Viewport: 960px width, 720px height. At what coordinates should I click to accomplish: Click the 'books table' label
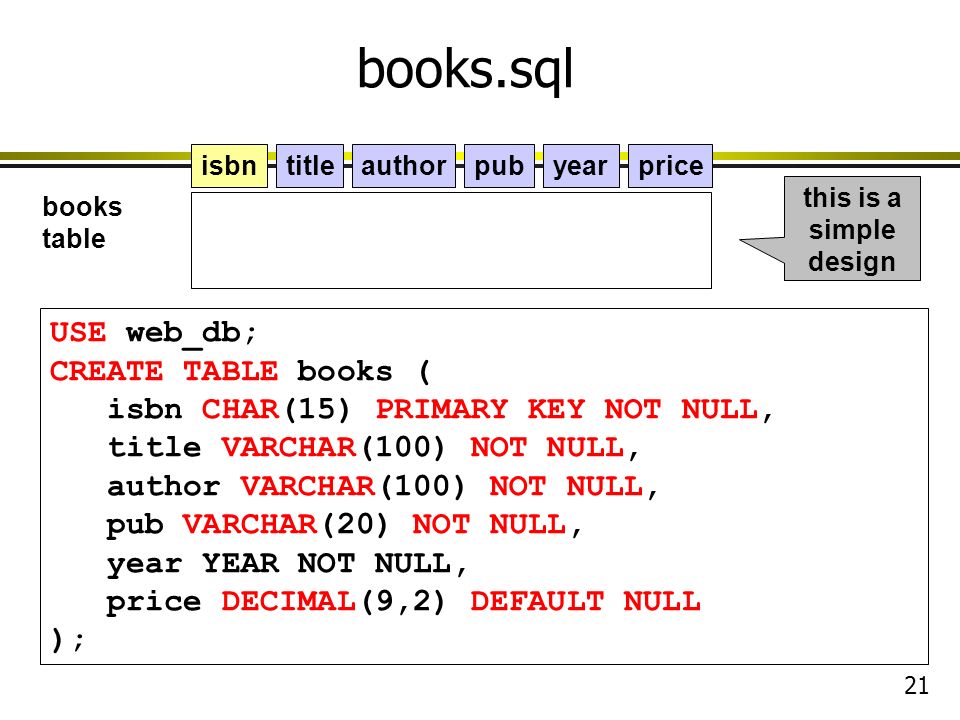click(x=82, y=223)
